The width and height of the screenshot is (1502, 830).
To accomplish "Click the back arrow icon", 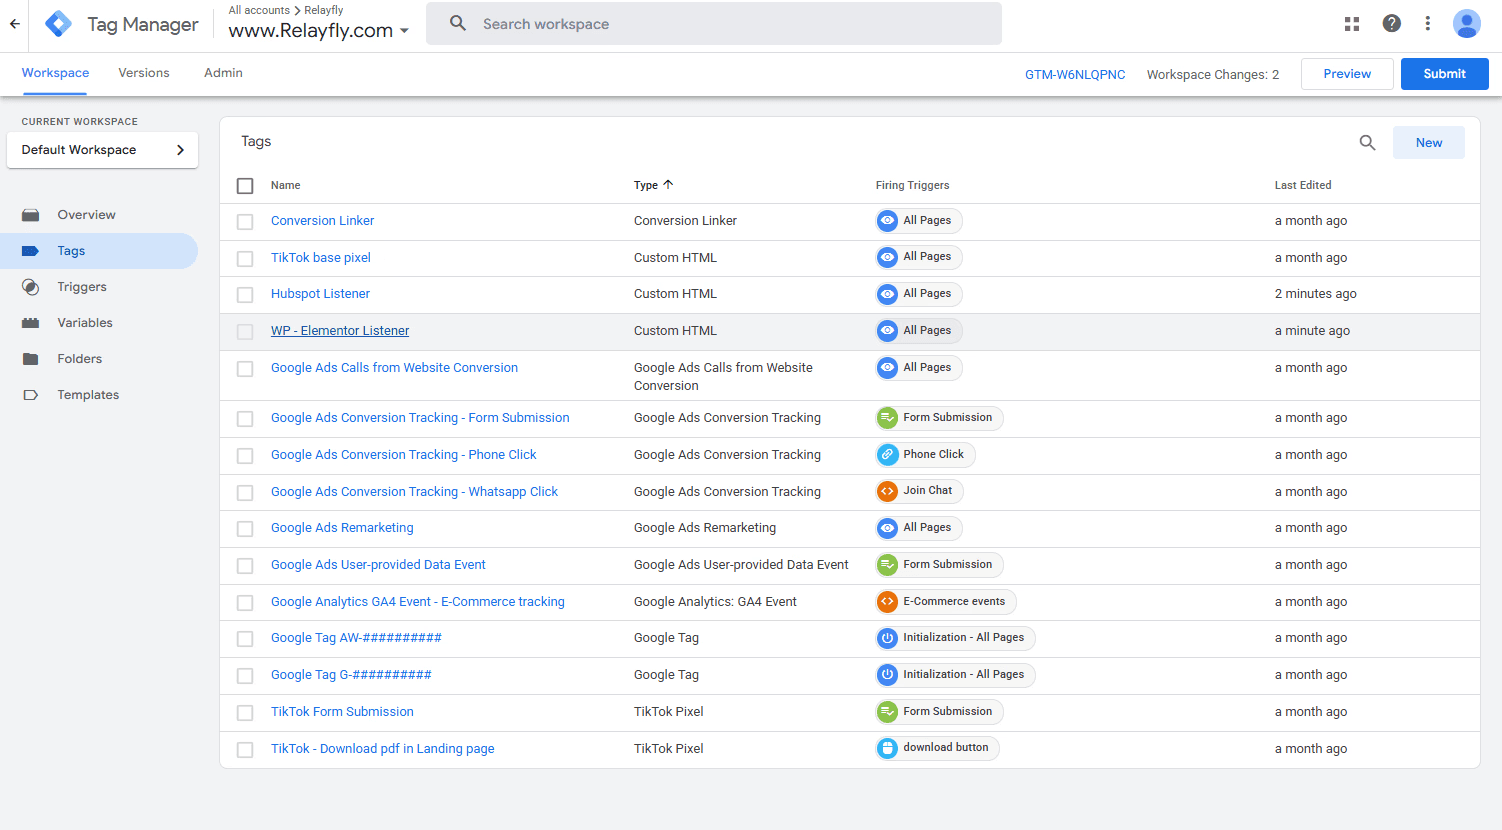I will [14, 24].
